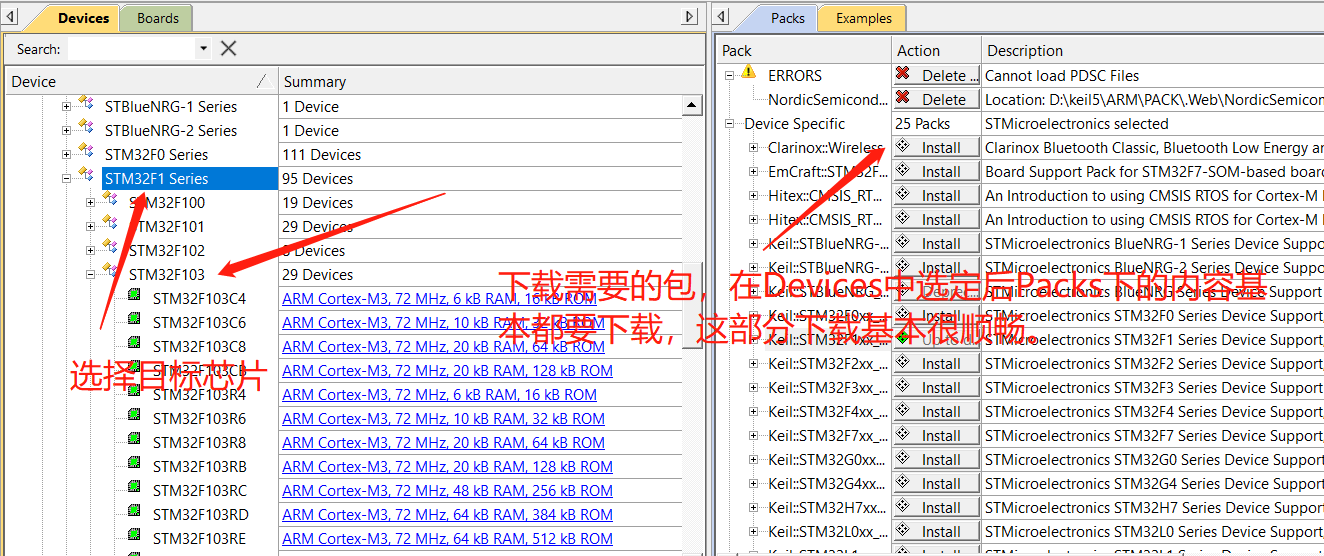Collapse the ERRORS pack group
Viewport: 1324px width, 556px height.
(x=729, y=75)
